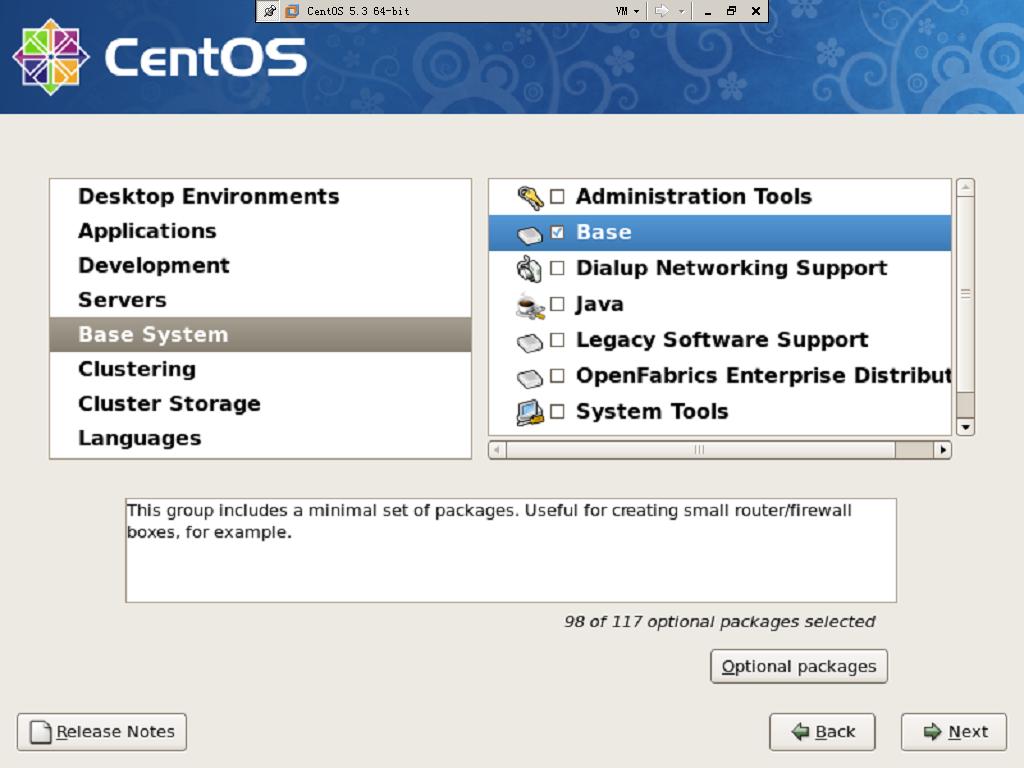
Task: Click the vertical scrollbar thumb
Action: pyautogui.click(x=965, y=295)
